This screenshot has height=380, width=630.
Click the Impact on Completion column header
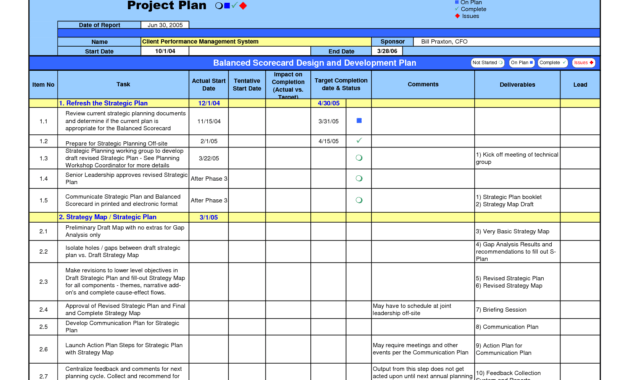(x=288, y=85)
